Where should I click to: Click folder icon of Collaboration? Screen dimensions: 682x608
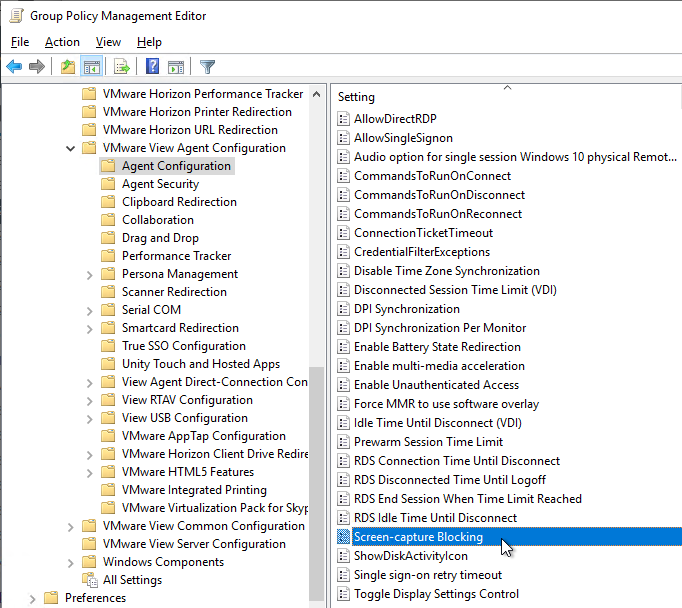click(x=108, y=220)
